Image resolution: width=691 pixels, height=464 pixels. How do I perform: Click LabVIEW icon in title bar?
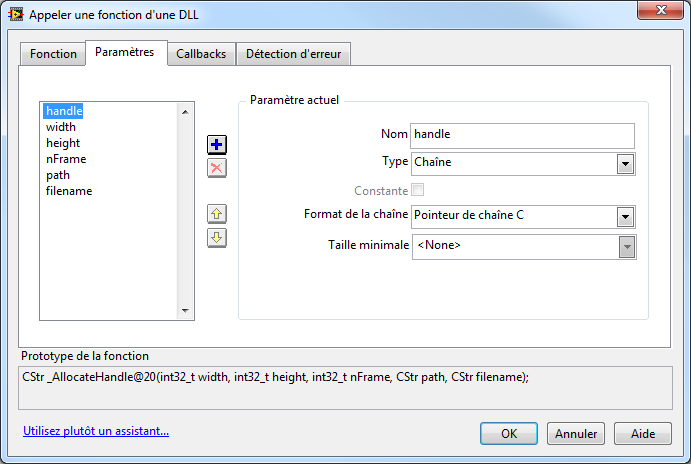pyautogui.click(x=15, y=15)
